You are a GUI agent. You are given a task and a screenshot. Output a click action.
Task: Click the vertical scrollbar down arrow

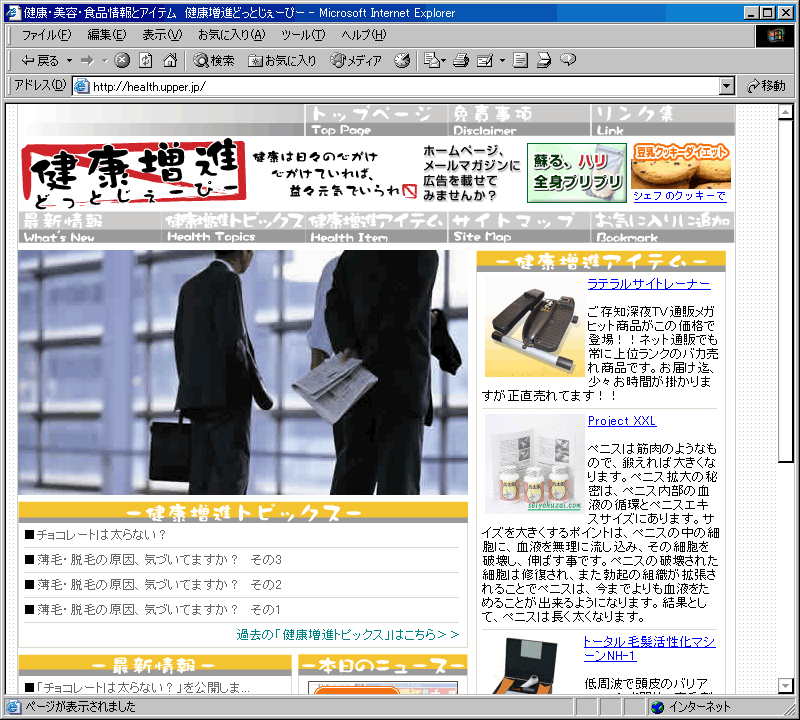coord(785,685)
